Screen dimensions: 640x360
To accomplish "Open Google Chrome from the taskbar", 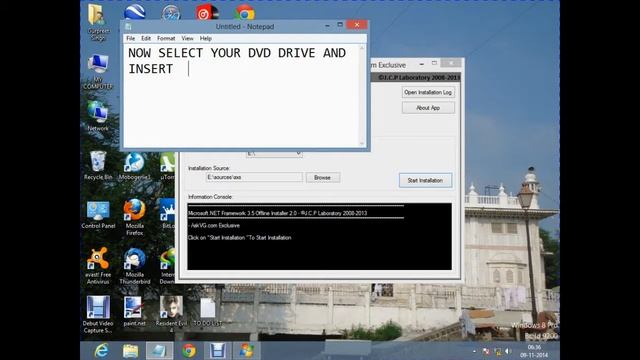I will coord(189,351).
